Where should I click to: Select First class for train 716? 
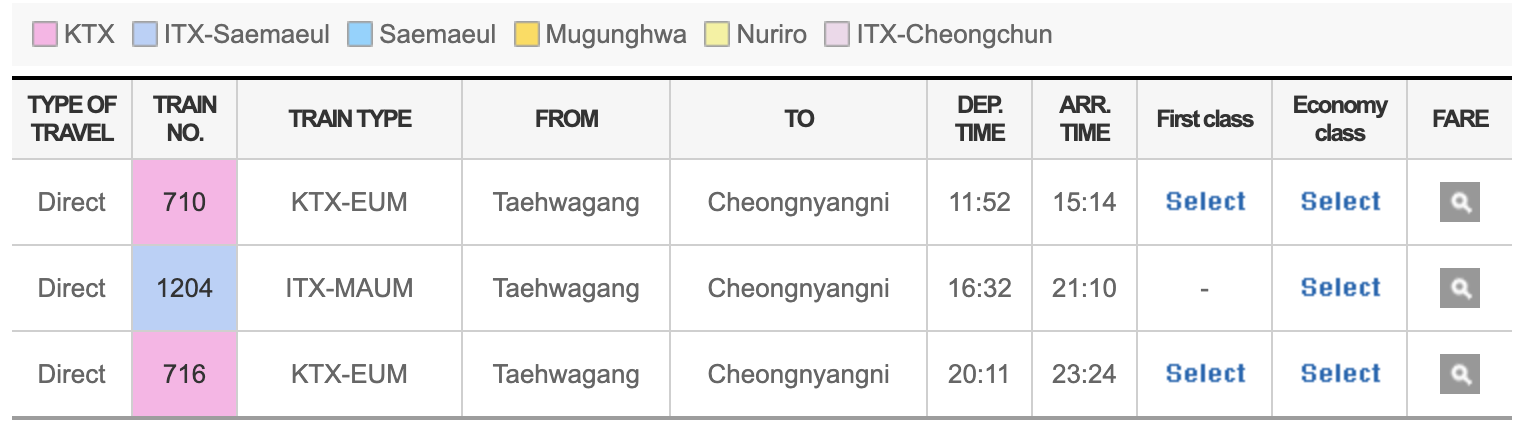(x=1205, y=374)
